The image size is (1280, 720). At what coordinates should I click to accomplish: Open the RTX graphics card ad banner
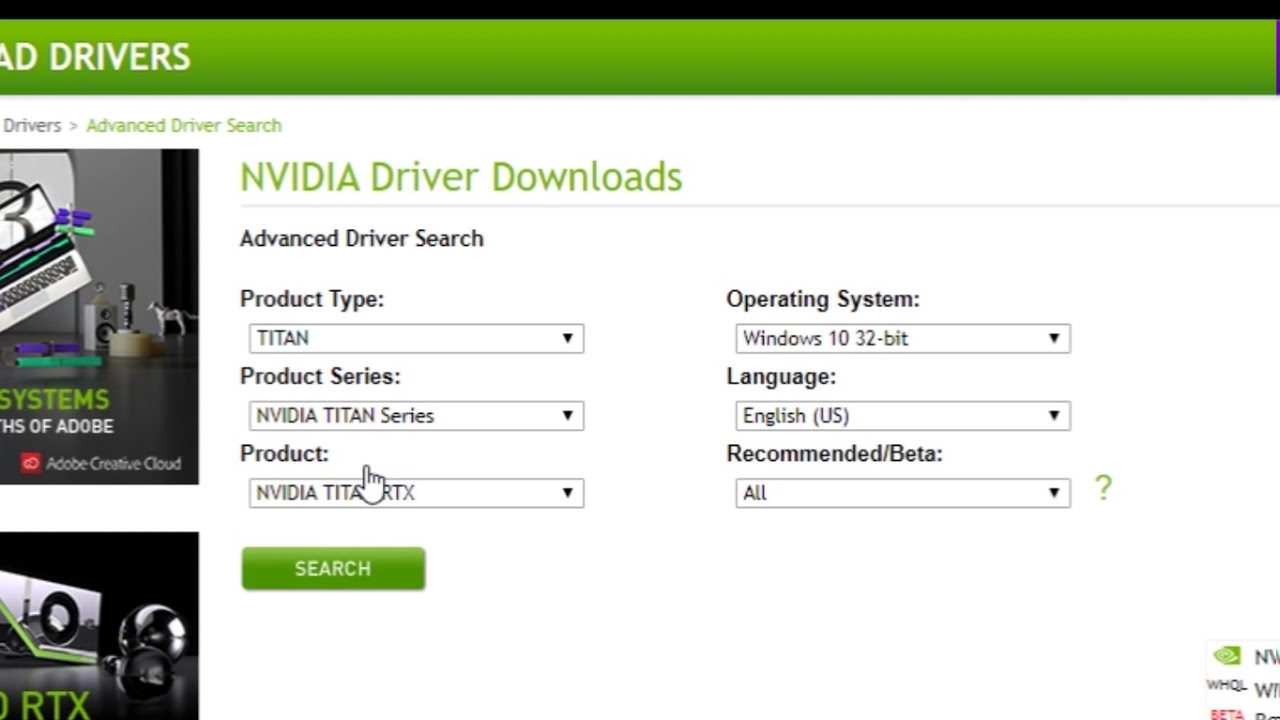pyautogui.click(x=99, y=626)
